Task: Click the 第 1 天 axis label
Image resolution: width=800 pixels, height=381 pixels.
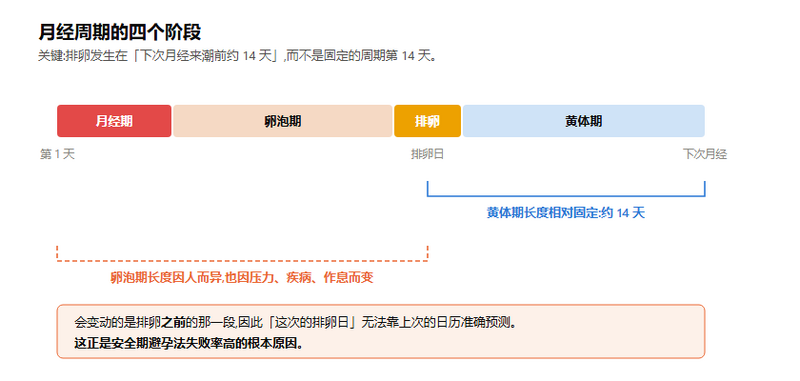Action: pyautogui.click(x=58, y=154)
